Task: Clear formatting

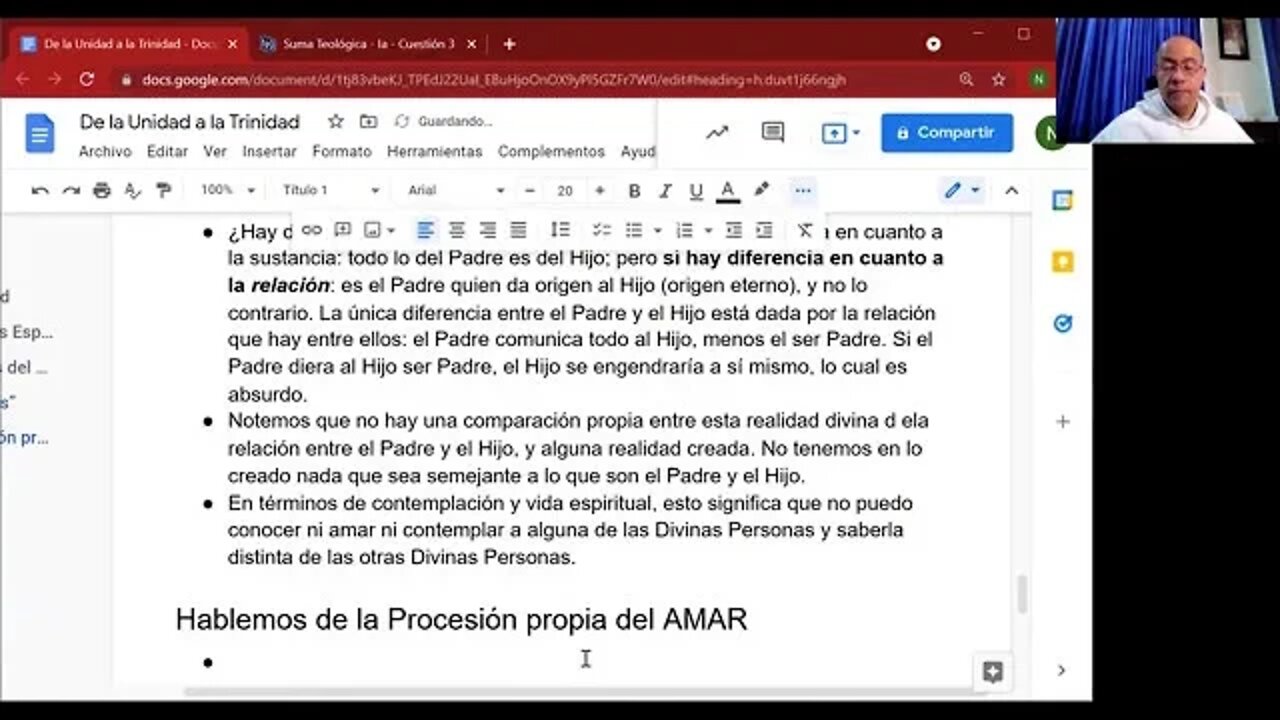Action: (805, 230)
